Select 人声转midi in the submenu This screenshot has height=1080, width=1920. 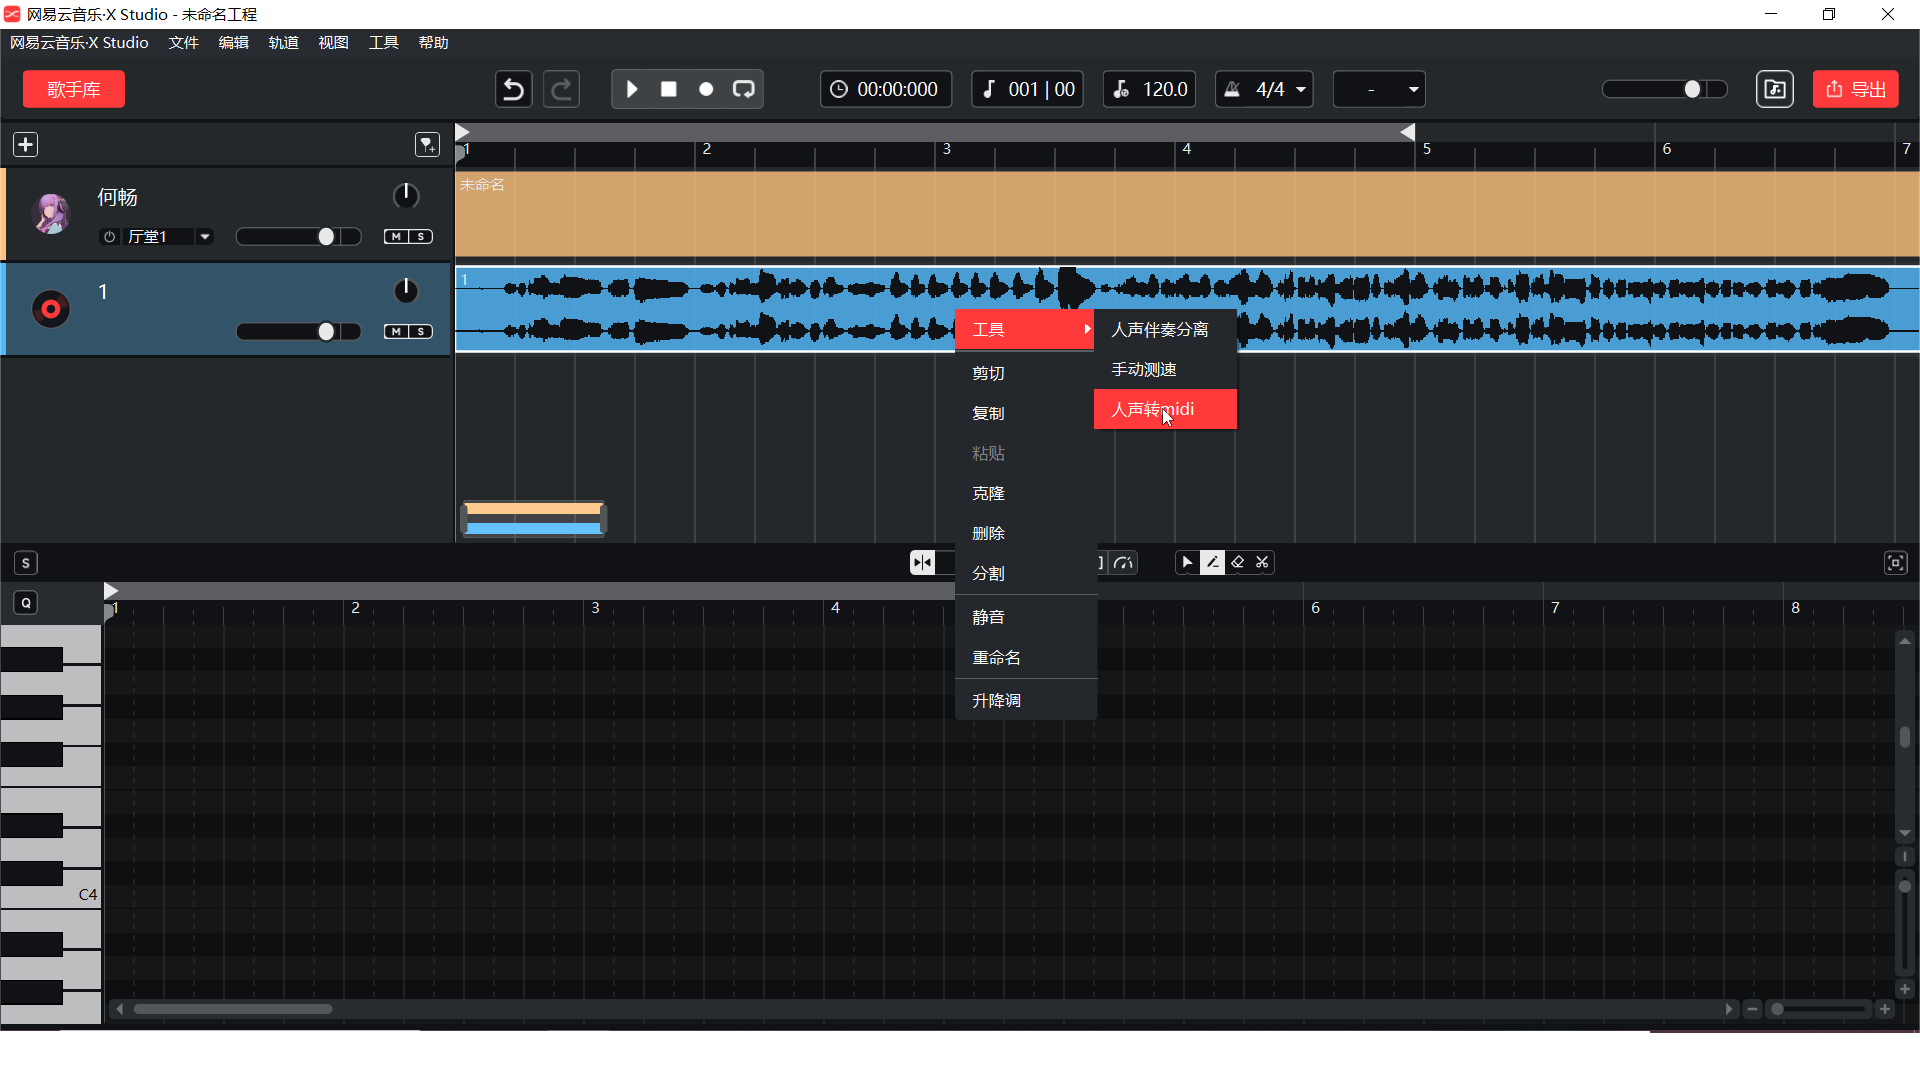coord(1165,410)
